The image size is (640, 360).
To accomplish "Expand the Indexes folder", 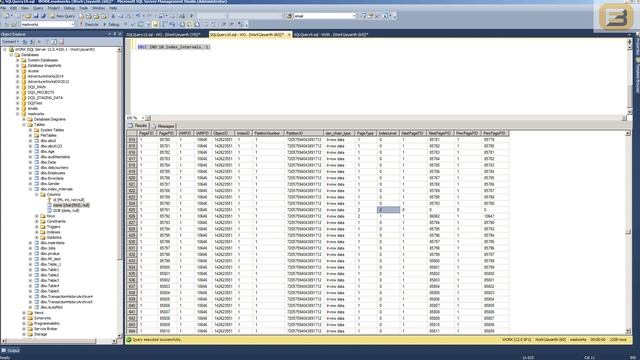I will [x=37, y=232].
